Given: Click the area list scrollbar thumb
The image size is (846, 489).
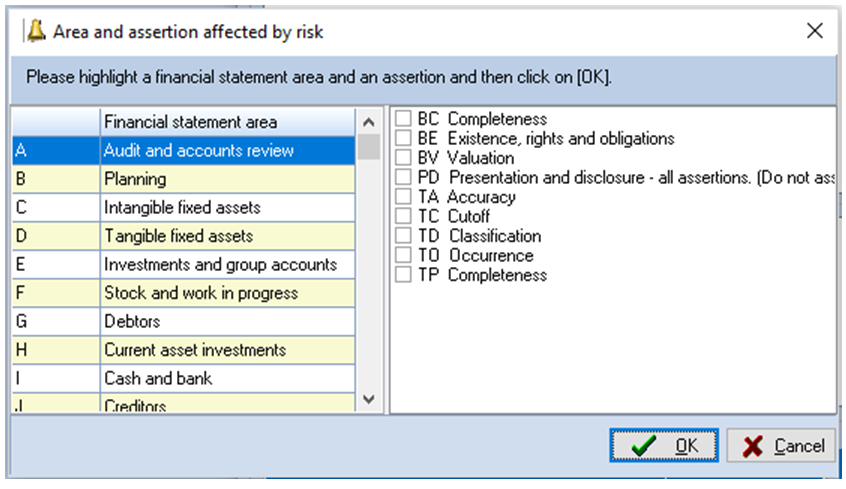Looking at the screenshot, I should click(369, 147).
